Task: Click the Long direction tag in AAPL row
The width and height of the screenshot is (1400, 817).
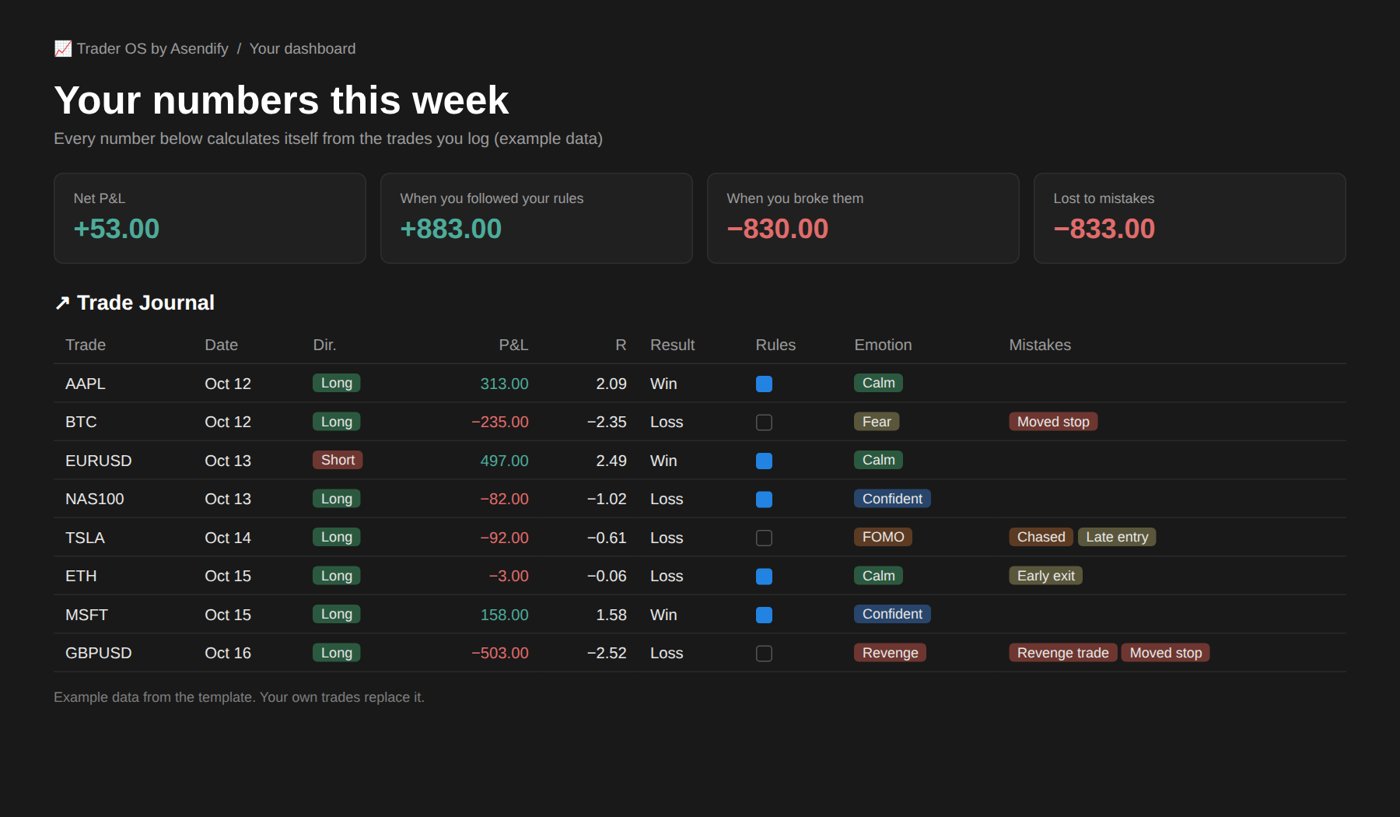Action: pyautogui.click(x=337, y=383)
